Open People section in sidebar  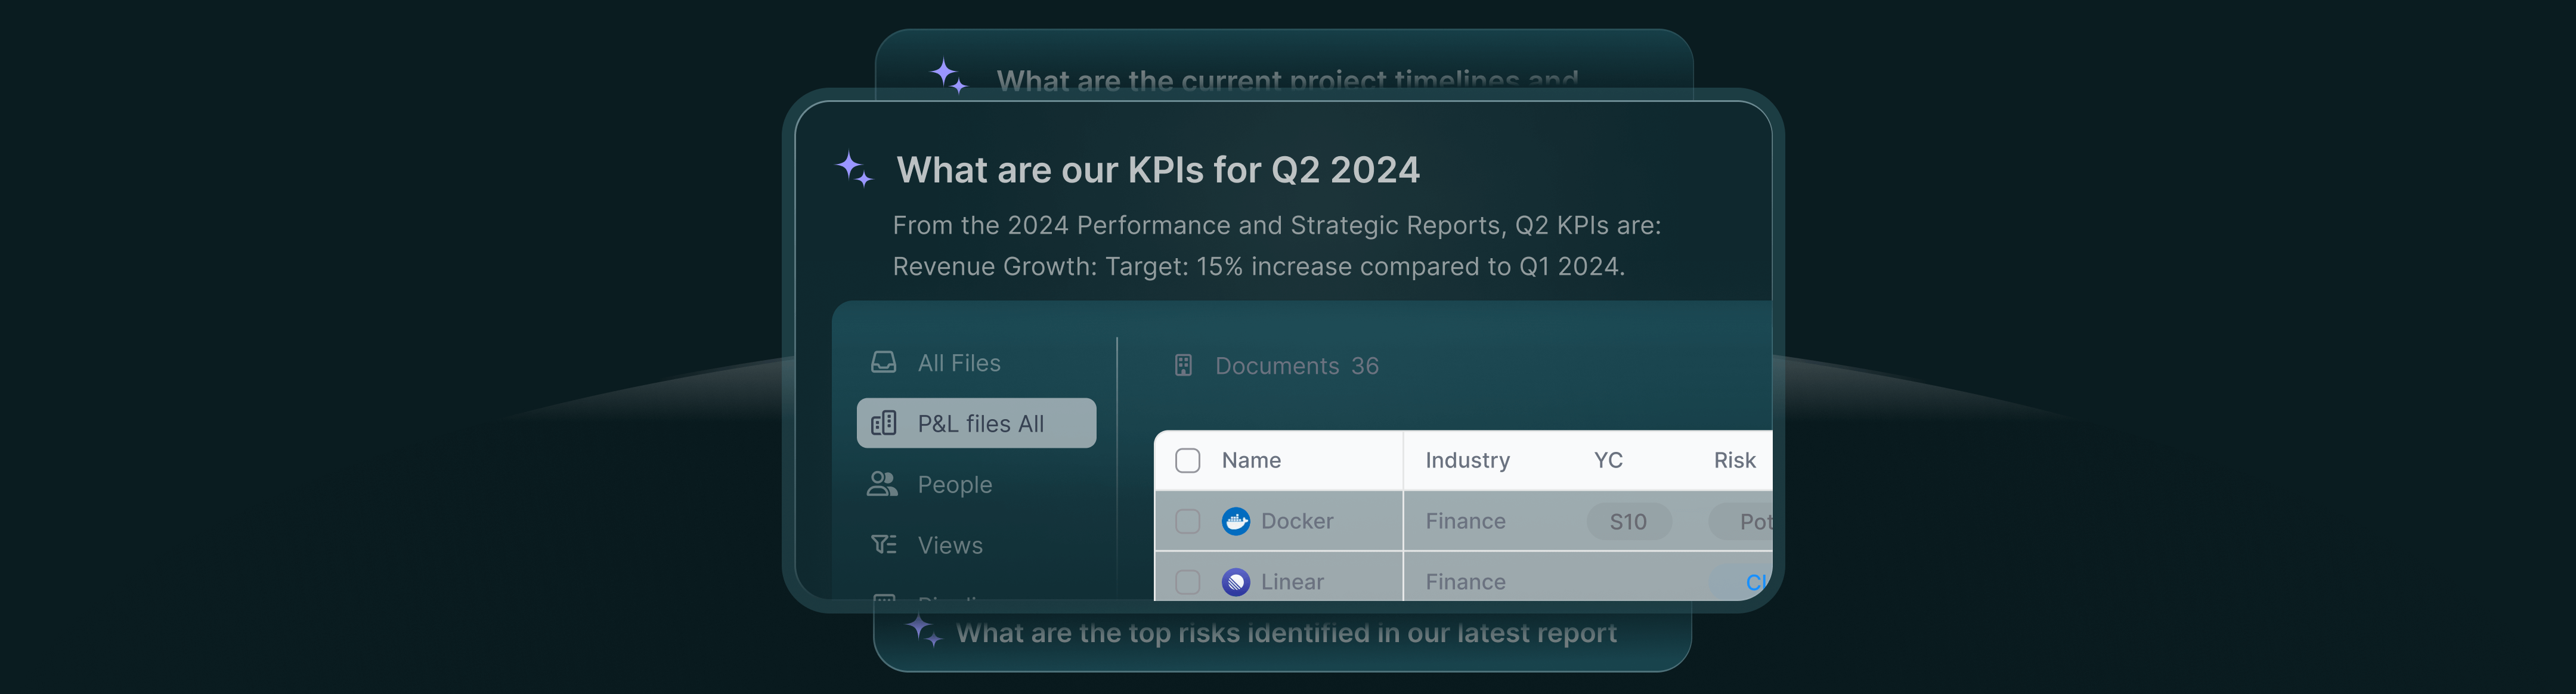click(x=976, y=484)
